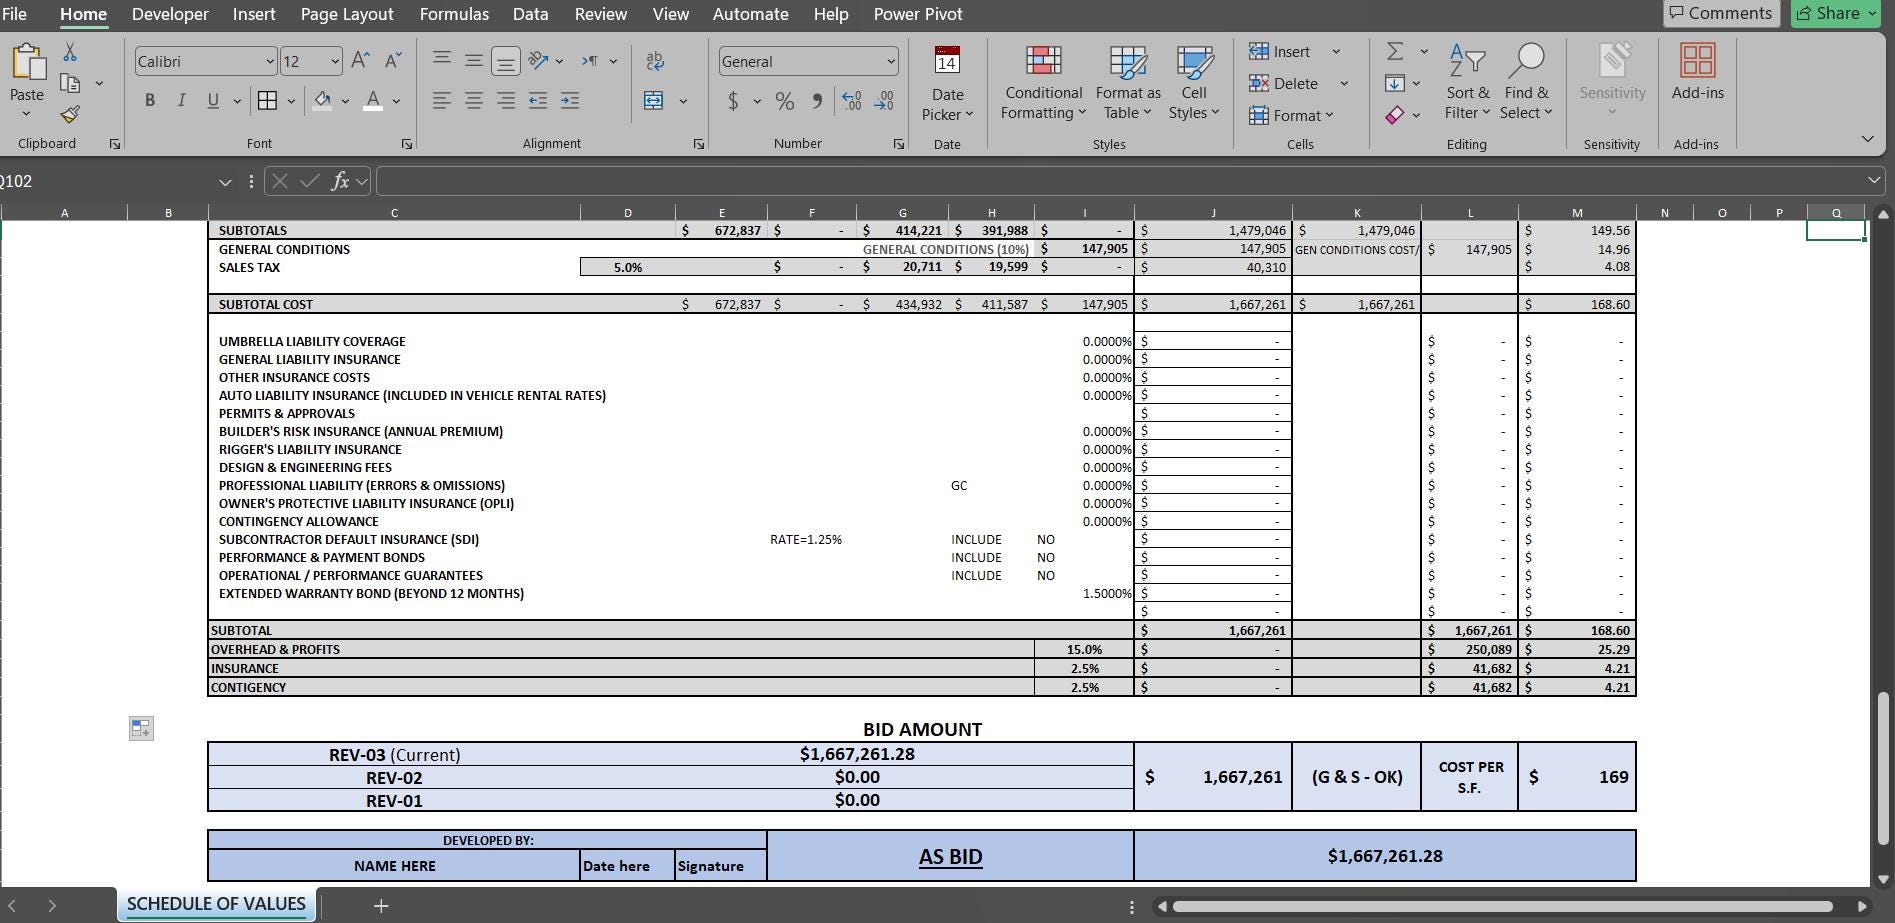Open Format cells menu
The width and height of the screenshot is (1895, 923).
[x=1291, y=115]
